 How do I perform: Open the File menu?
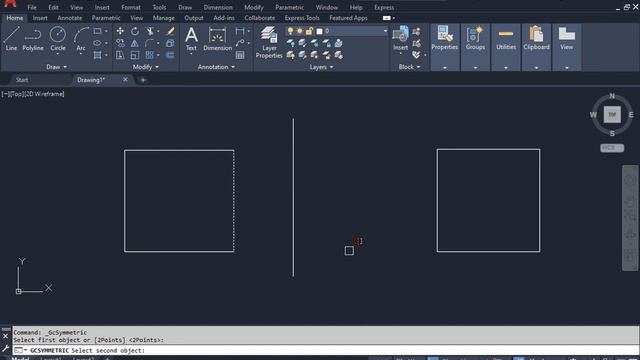[32, 7]
